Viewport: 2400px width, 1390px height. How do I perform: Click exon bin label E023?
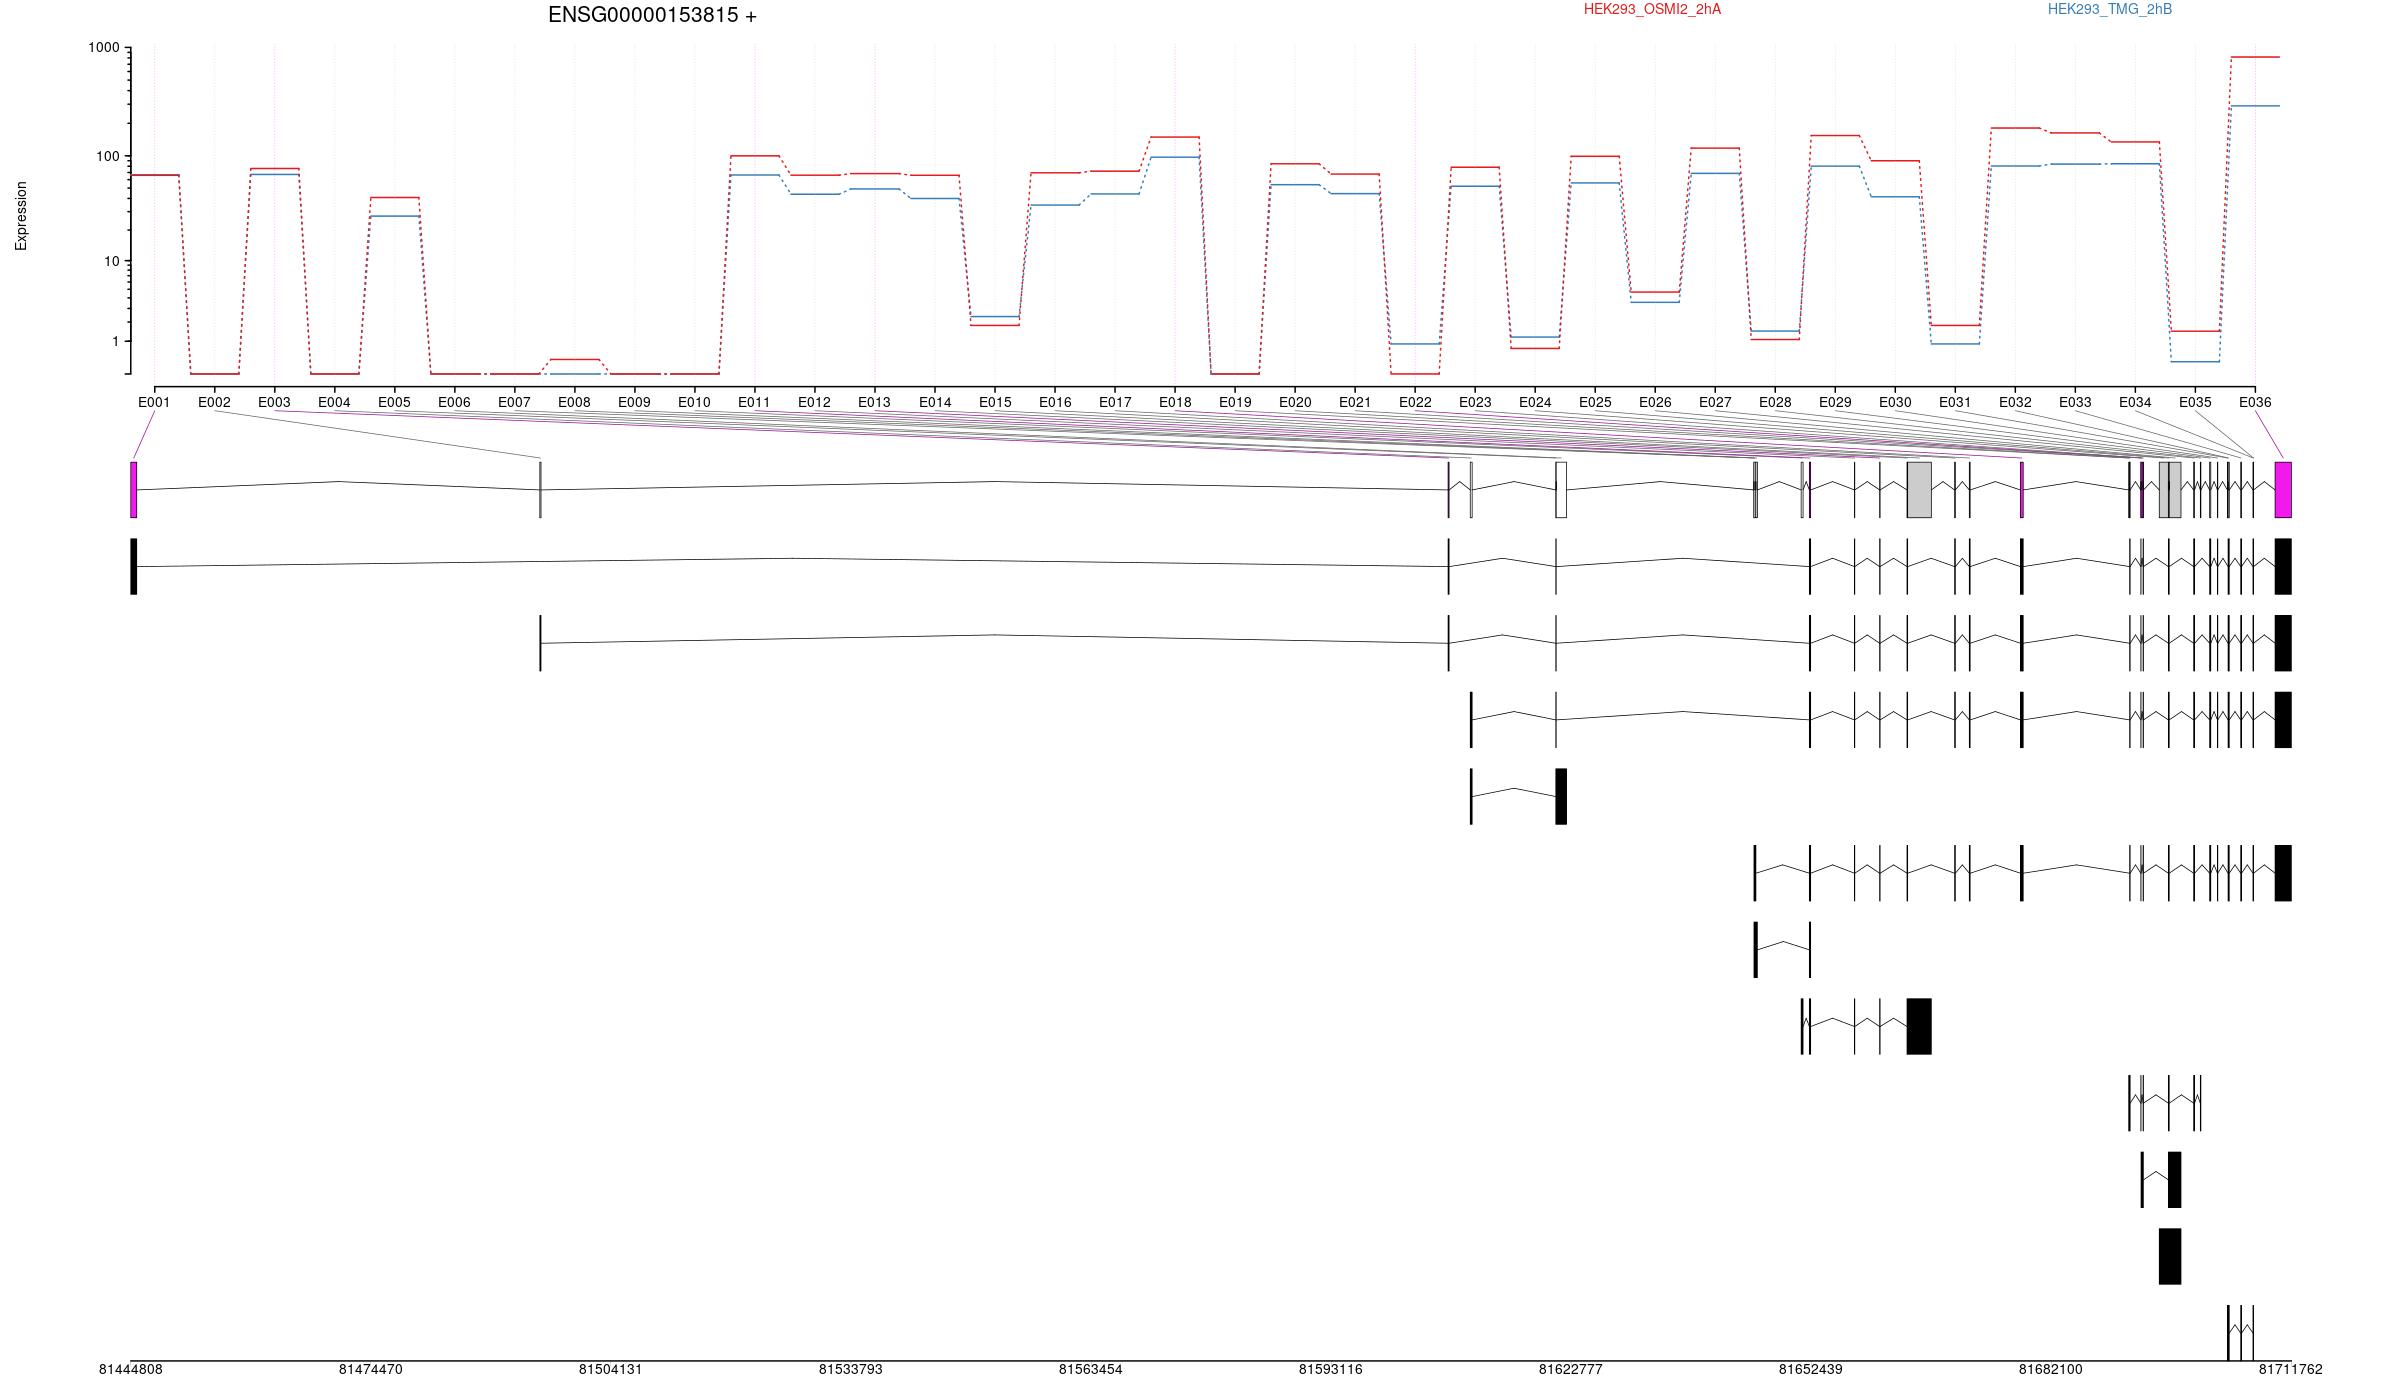1475,402
